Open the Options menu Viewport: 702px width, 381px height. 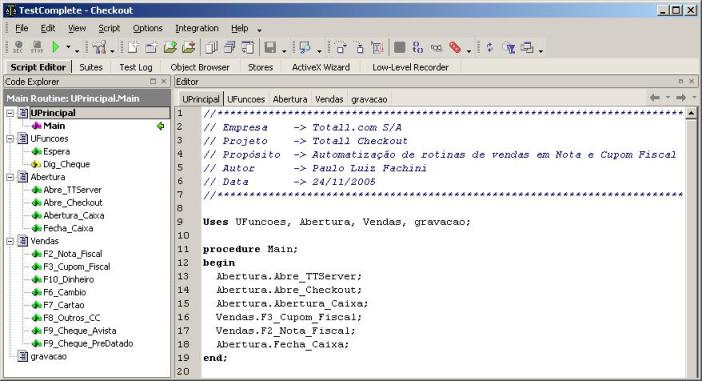tap(147, 28)
